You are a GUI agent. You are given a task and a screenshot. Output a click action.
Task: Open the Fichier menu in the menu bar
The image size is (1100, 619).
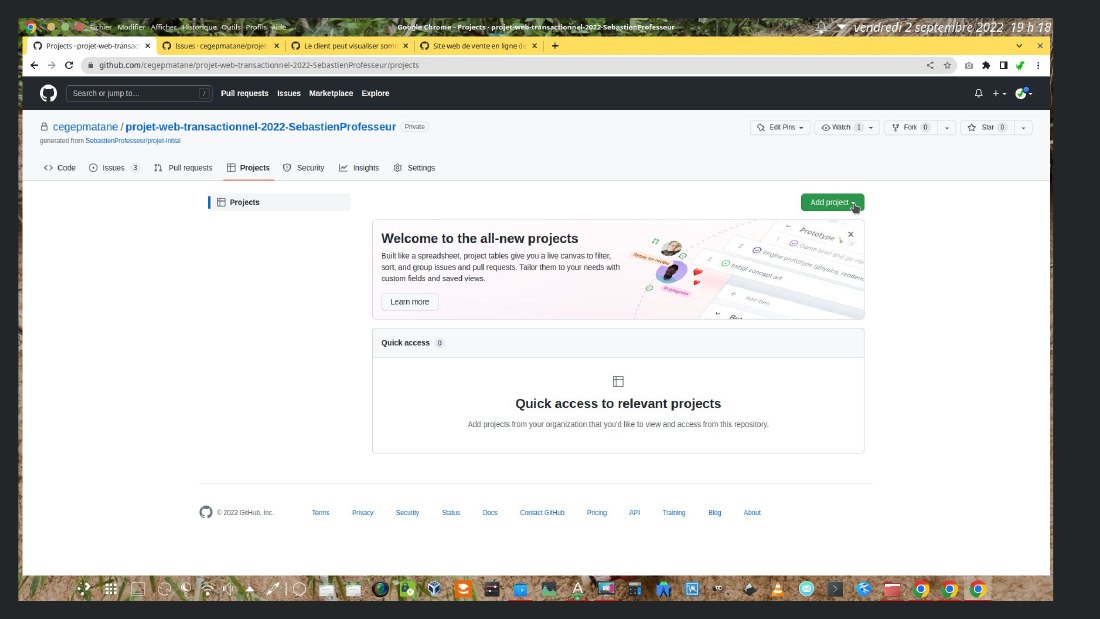[x=101, y=27]
